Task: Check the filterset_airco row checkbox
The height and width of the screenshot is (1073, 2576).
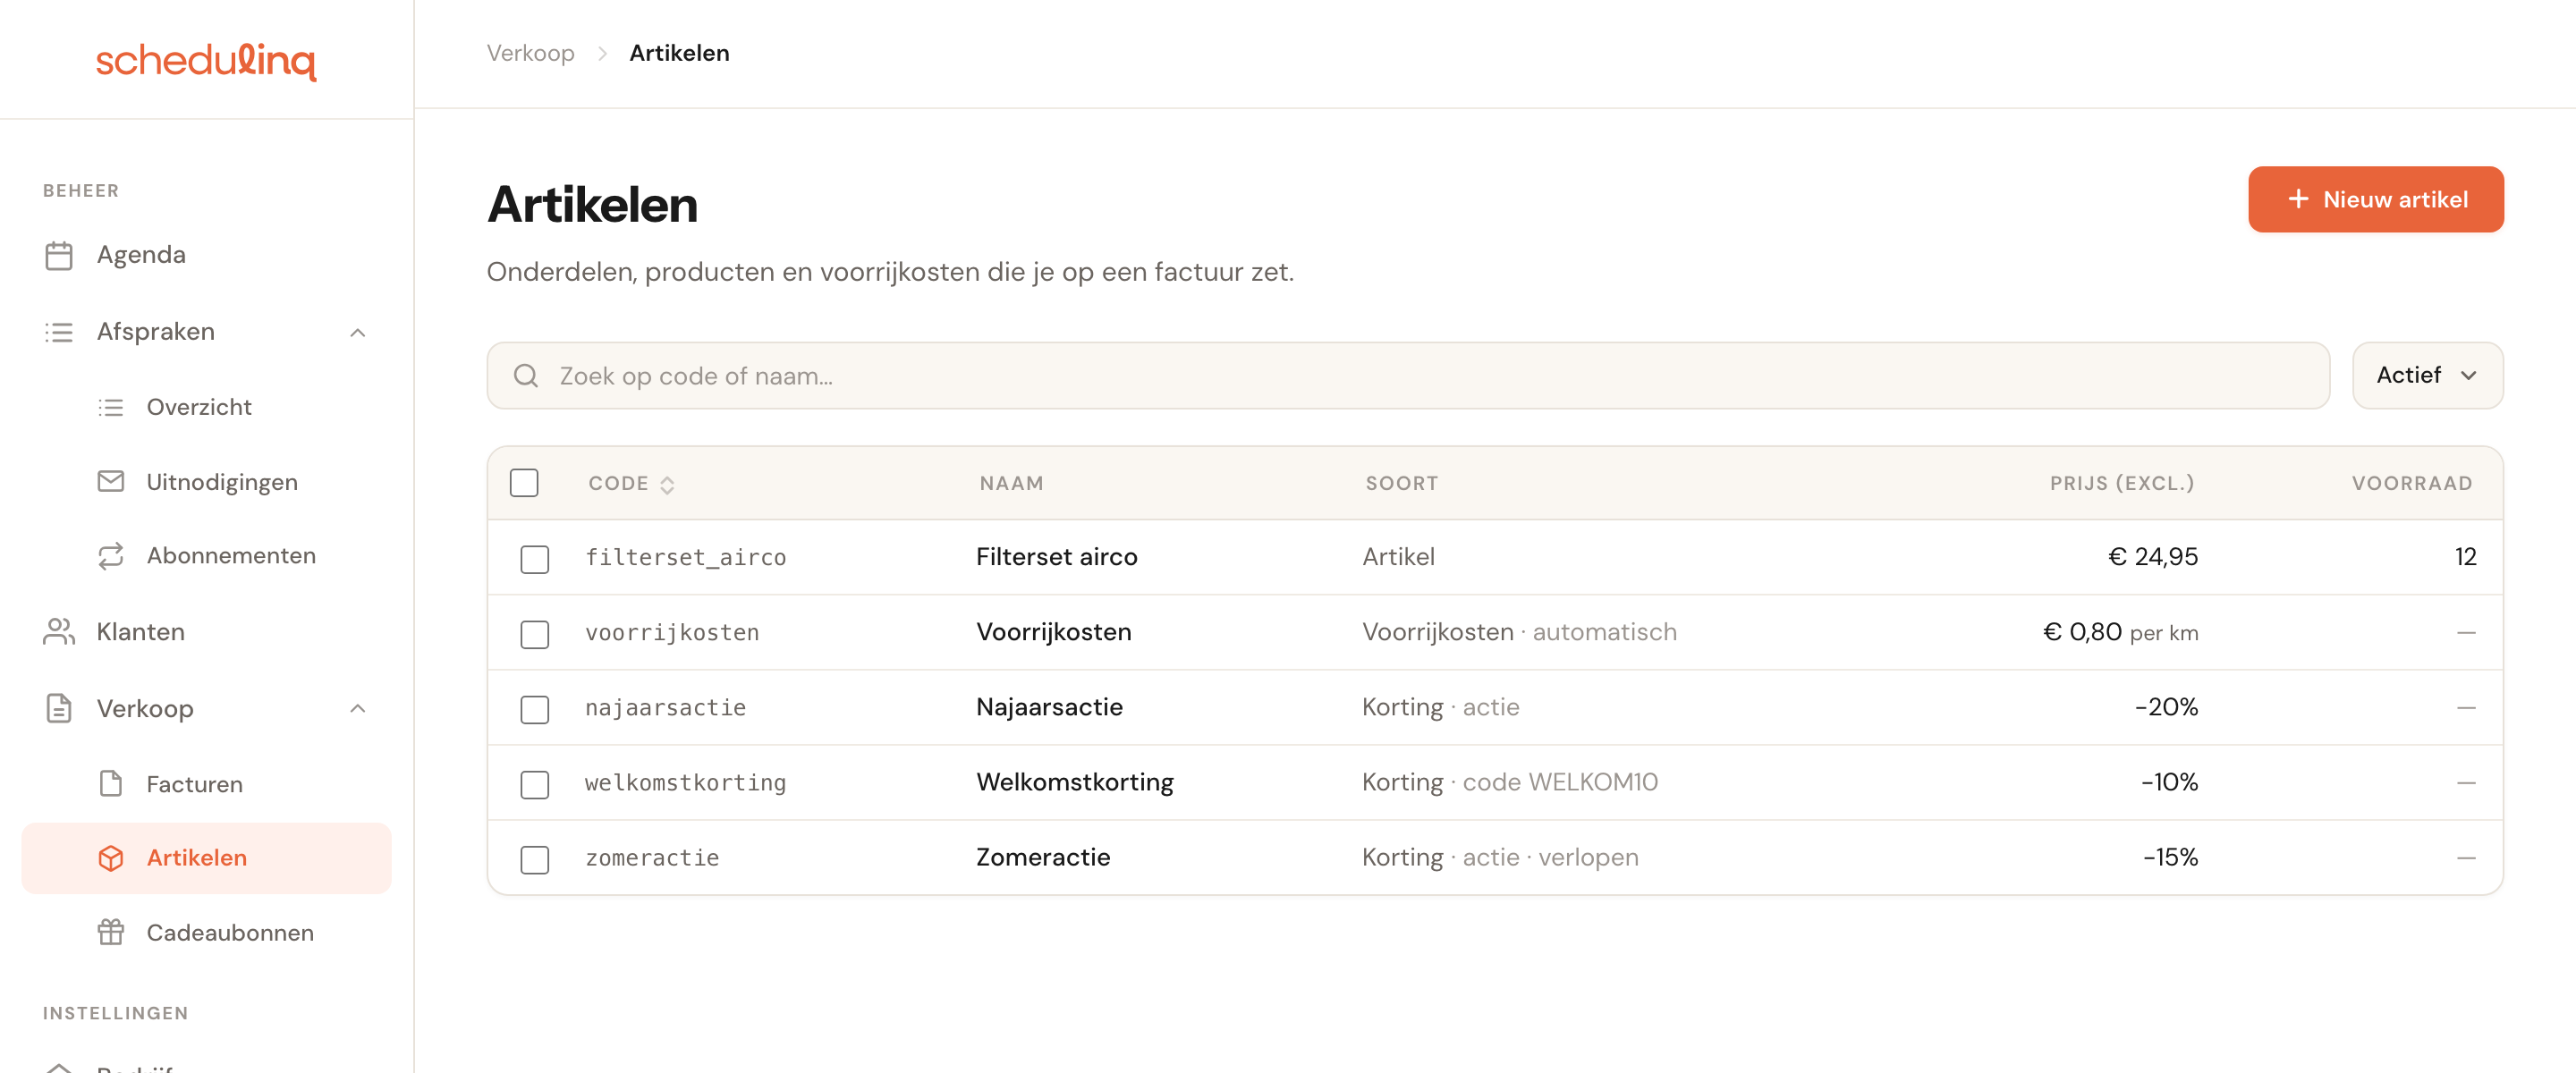Action: pos(535,559)
